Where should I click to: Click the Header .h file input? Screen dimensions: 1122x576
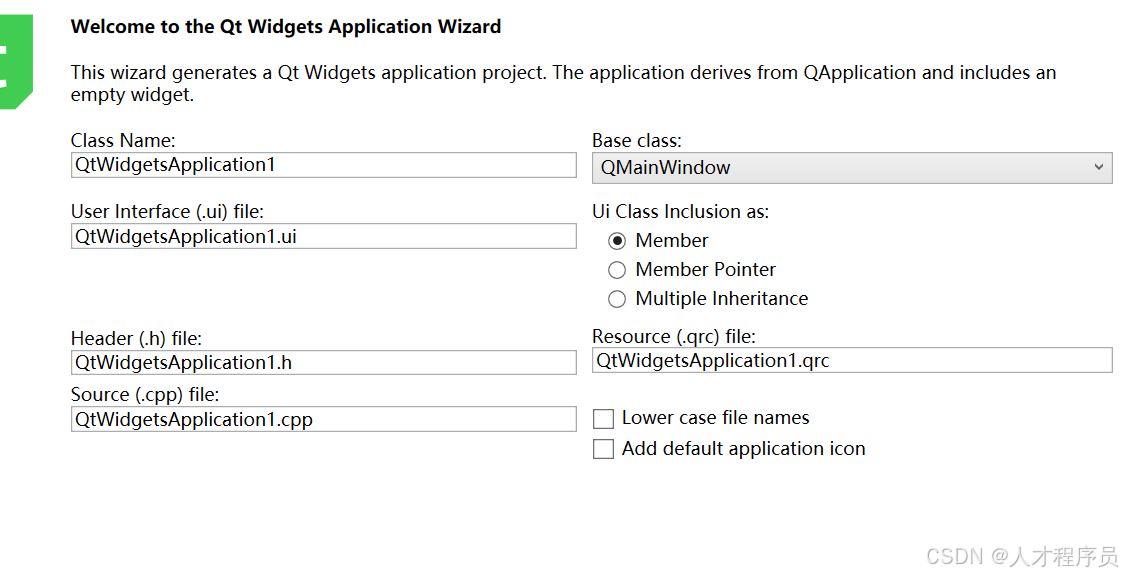point(323,362)
